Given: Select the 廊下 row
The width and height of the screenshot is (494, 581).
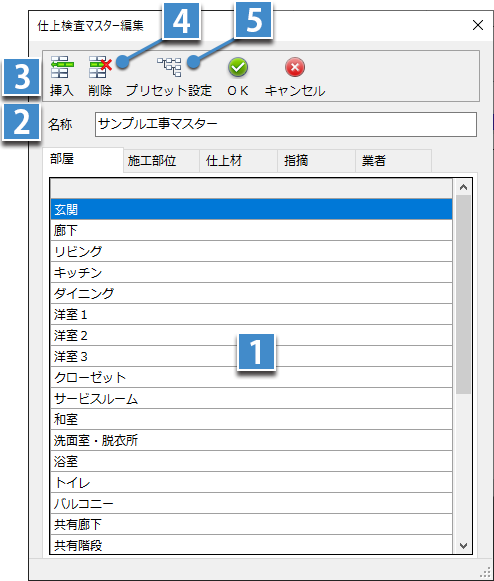Looking at the screenshot, I should click(251, 230).
